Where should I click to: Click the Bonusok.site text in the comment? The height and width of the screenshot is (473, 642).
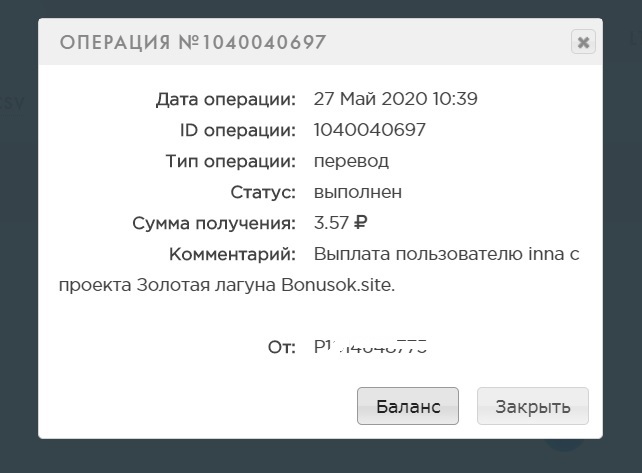tap(343, 285)
